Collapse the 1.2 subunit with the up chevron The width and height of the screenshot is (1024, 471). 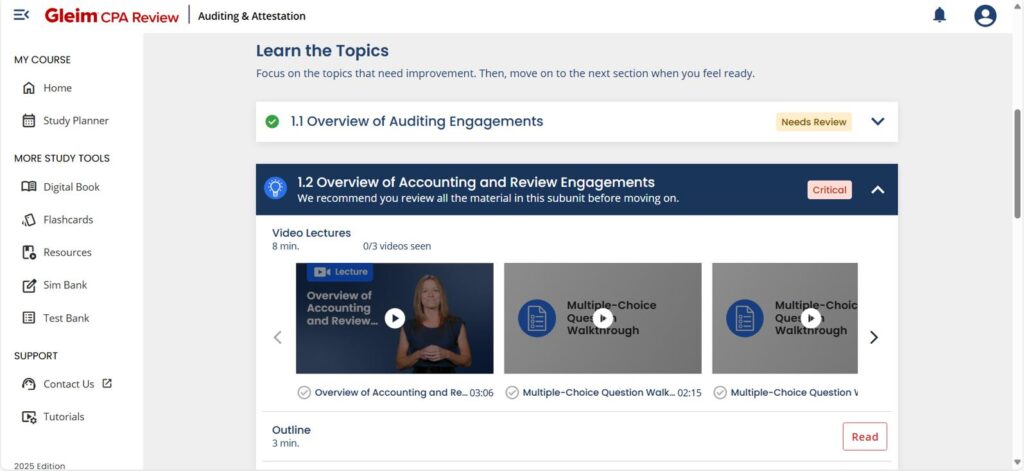[x=878, y=189]
